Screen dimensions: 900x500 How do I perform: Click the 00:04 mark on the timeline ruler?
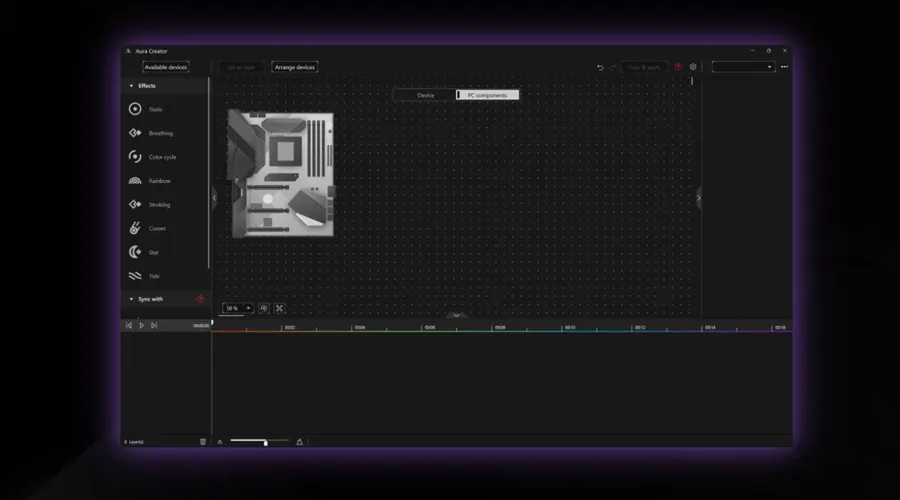point(360,327)
